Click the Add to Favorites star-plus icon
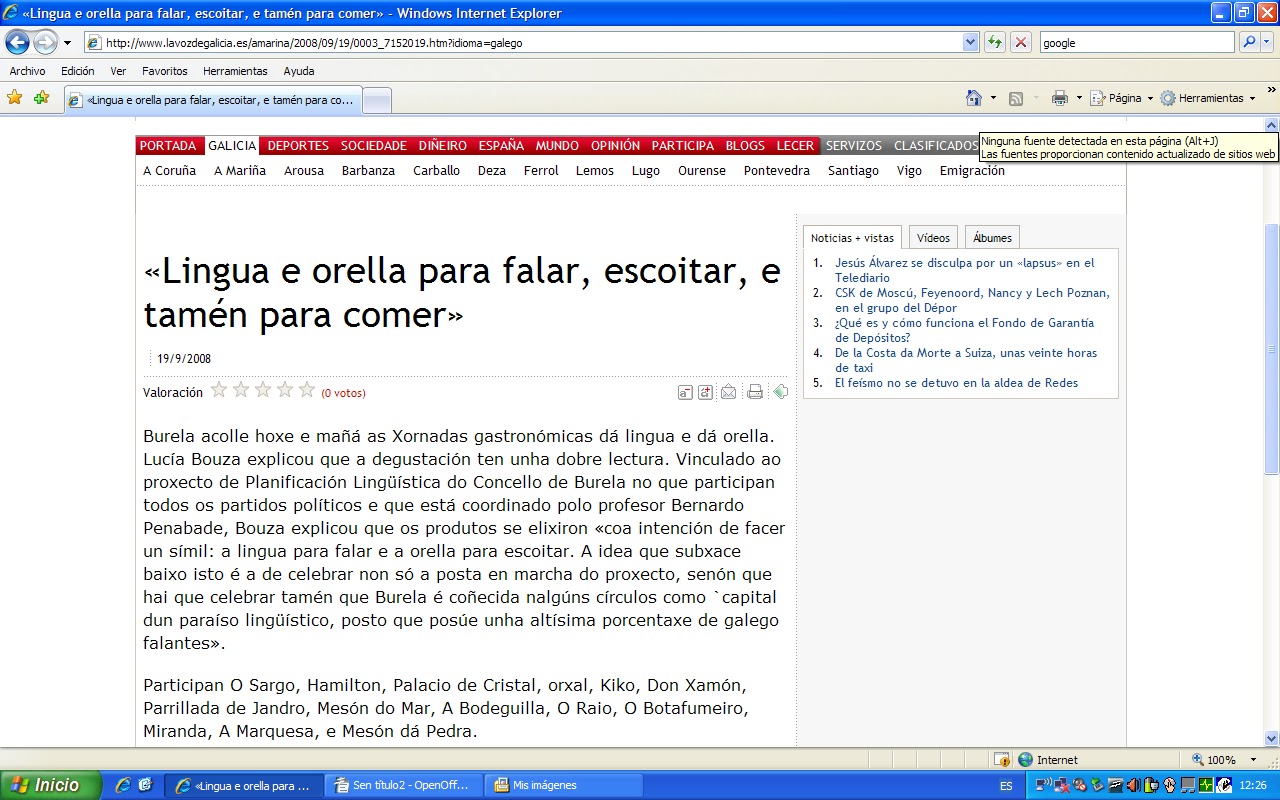The image size is (1280, 800). (x=41, y=98)
